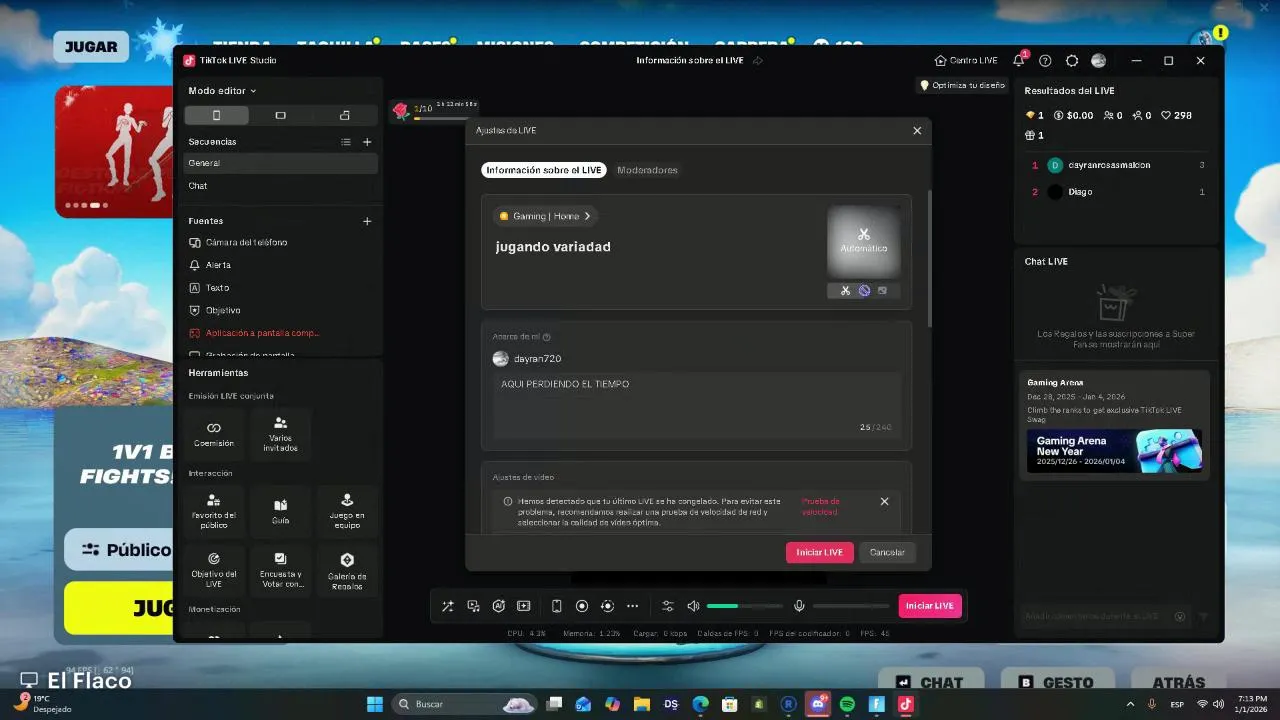Click Iniciar LIVE in the dialog
Viewport: 1280px width, 720px height.
(820, 552)
